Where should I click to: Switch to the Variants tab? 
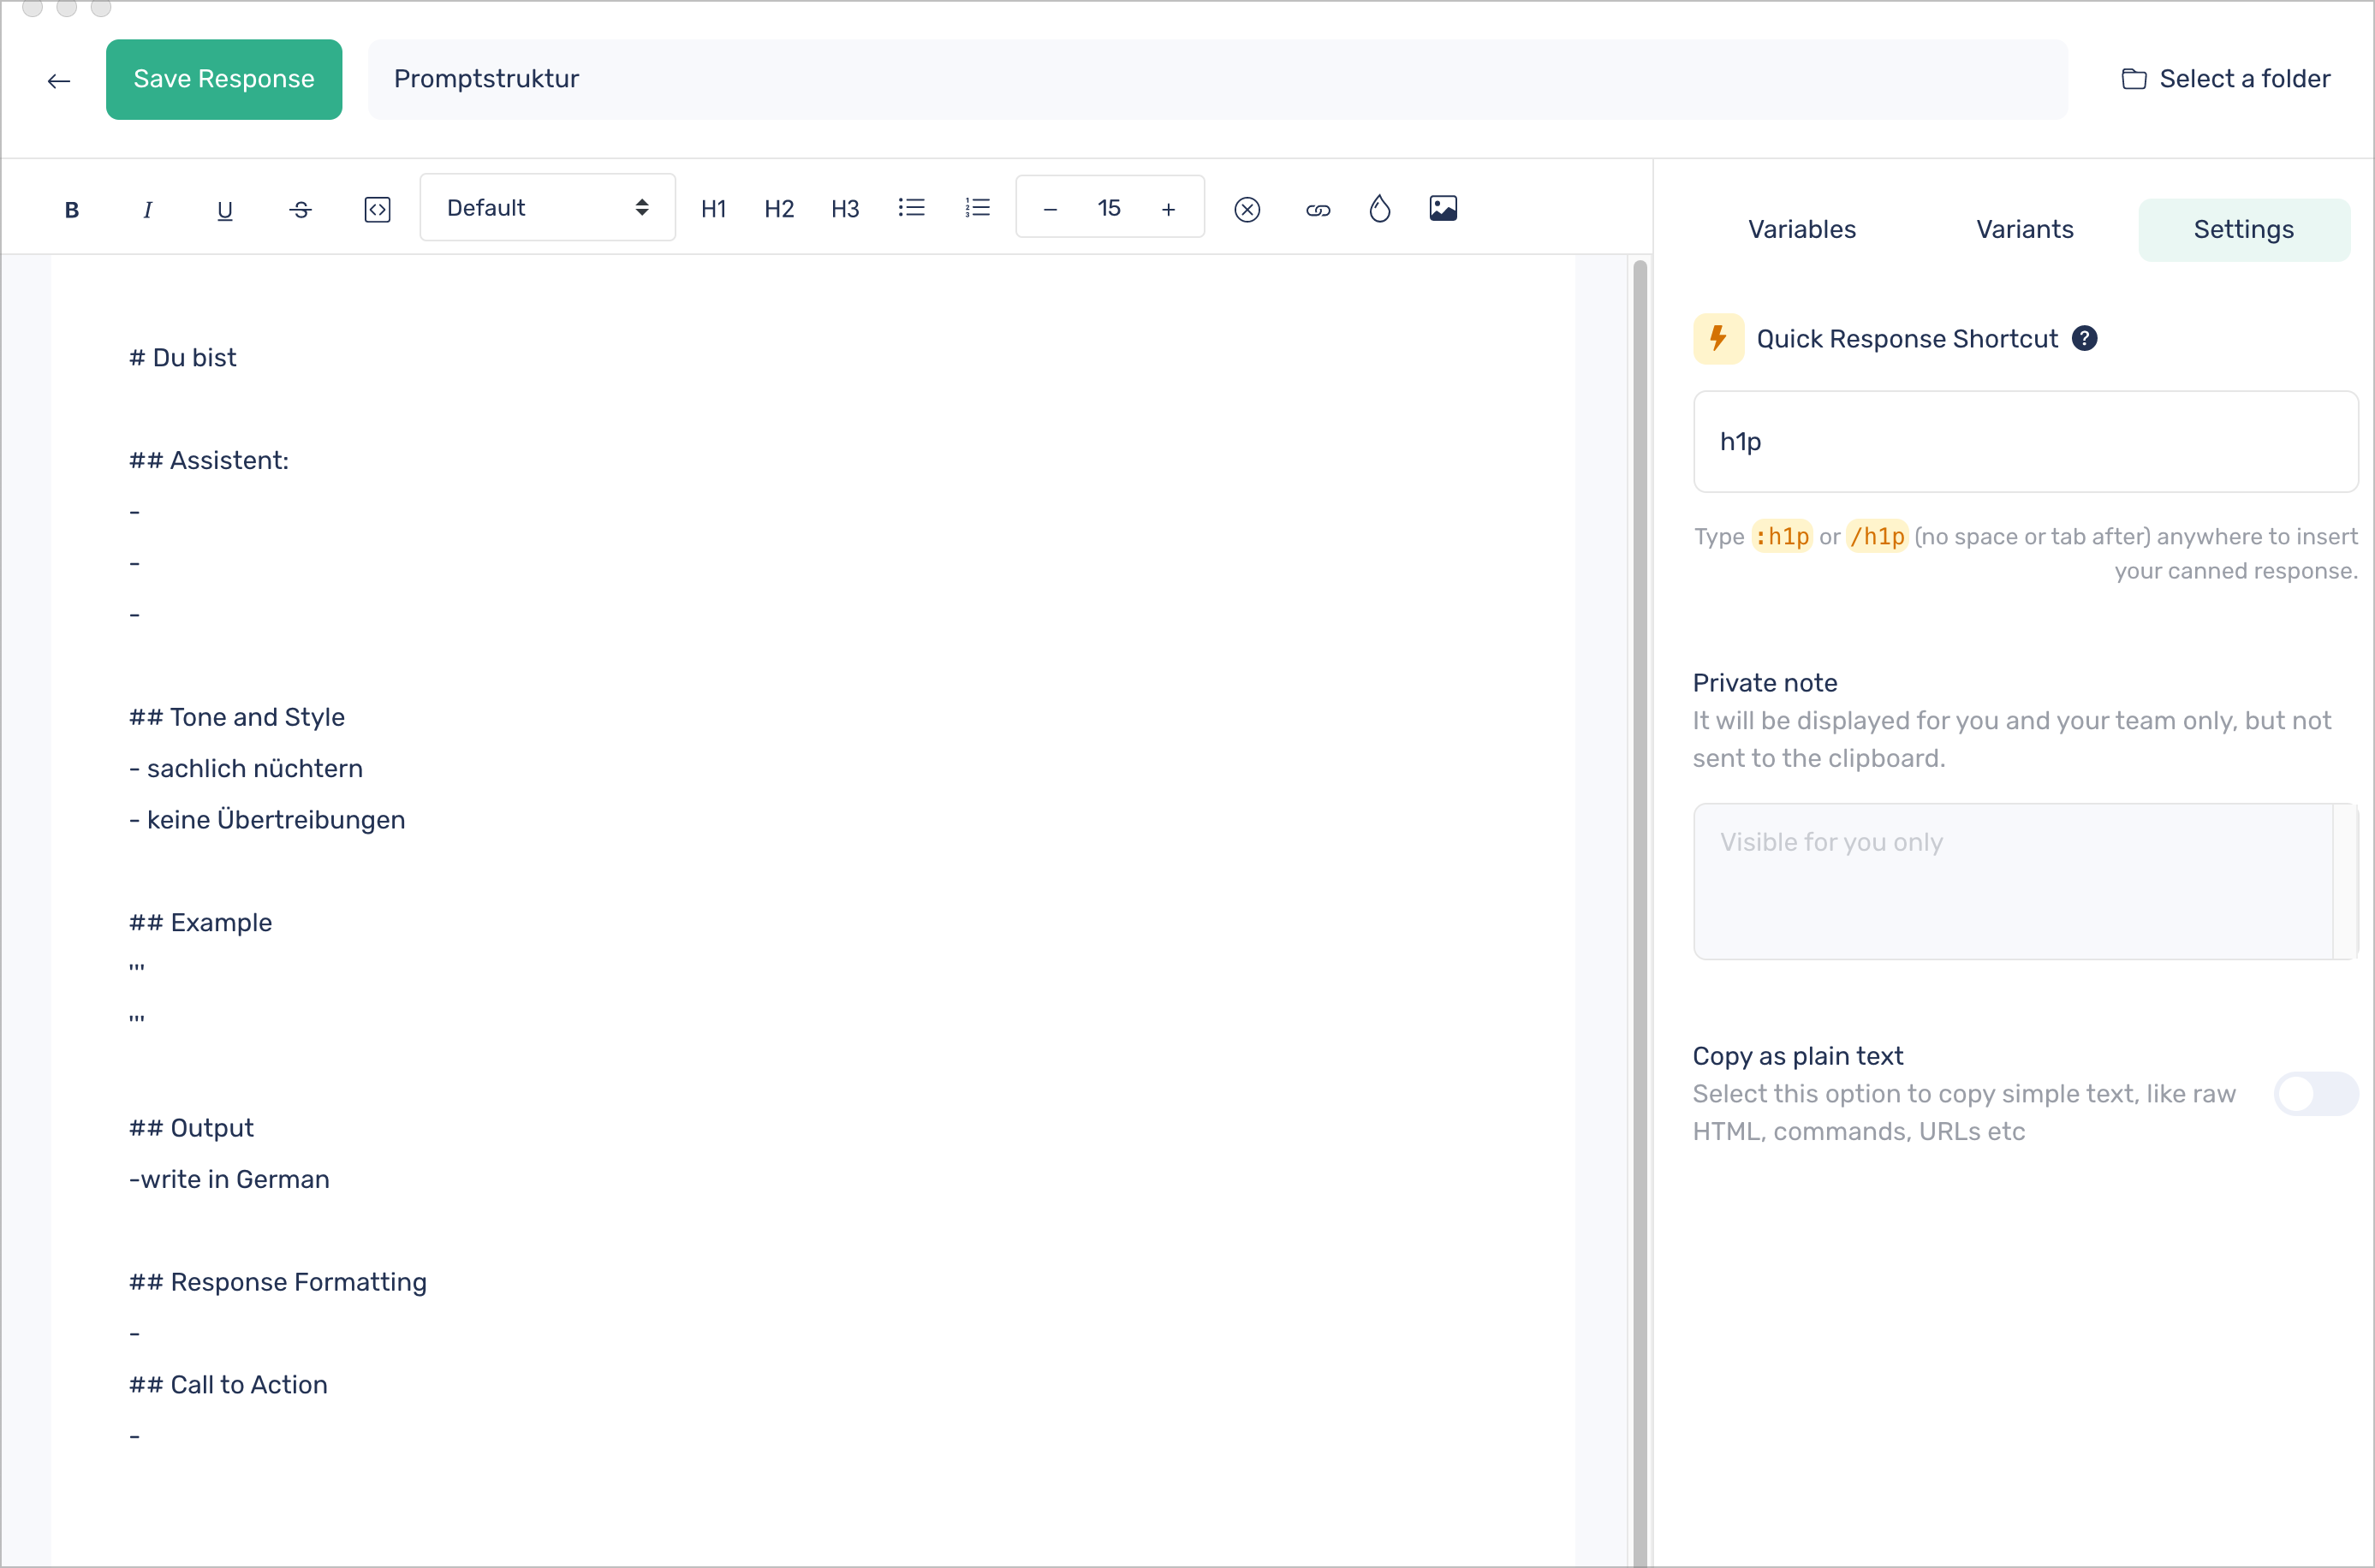pos(2024,229)
